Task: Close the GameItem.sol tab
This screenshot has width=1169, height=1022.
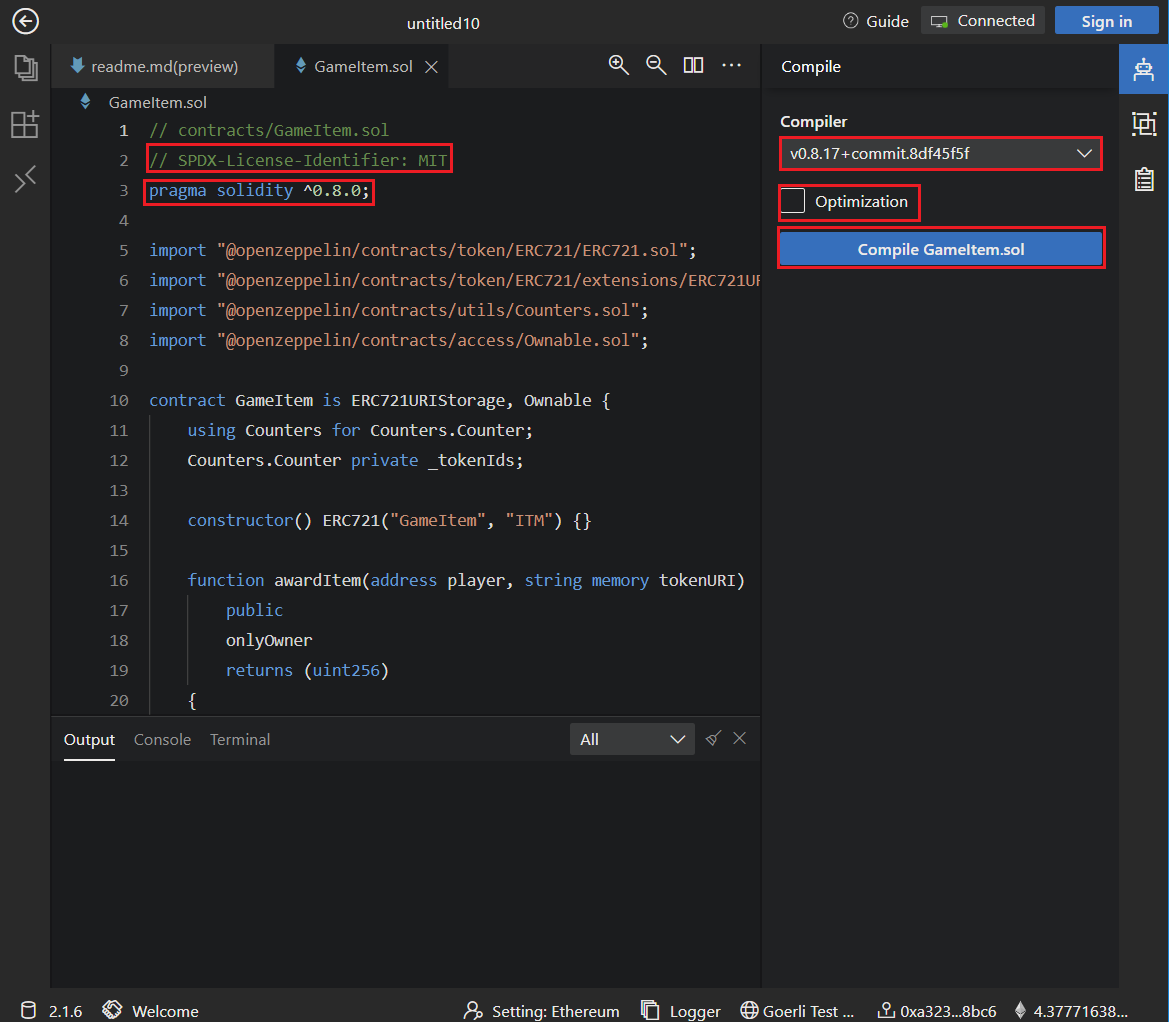Action: 432,67
